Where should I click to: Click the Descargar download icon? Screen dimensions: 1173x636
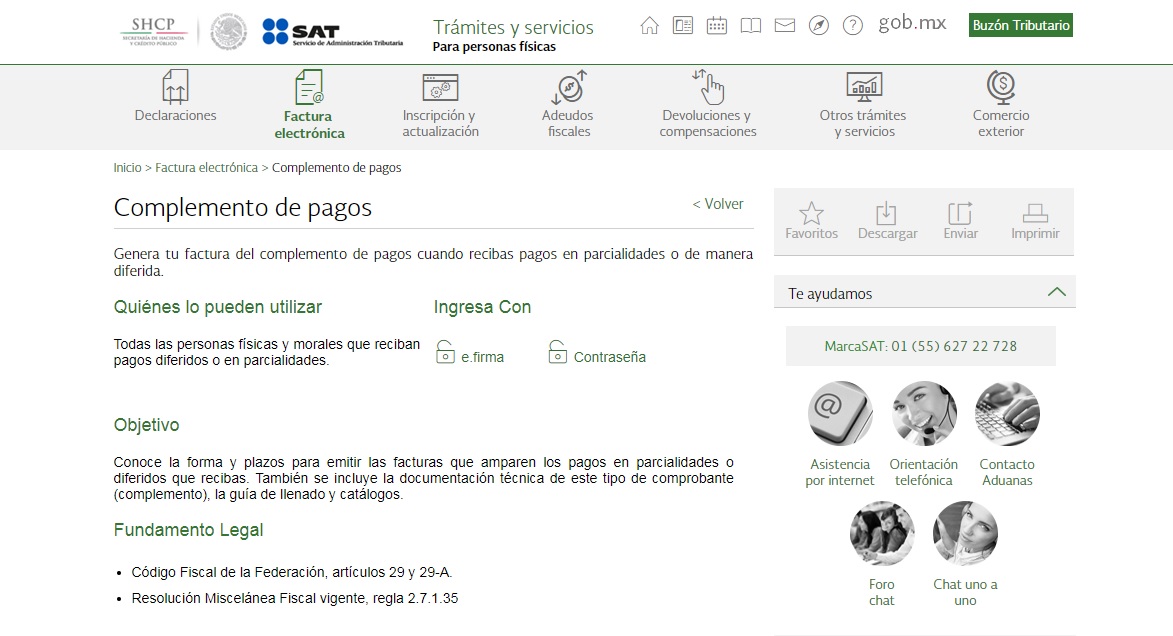pyautogui.click(x=887, y=221)
